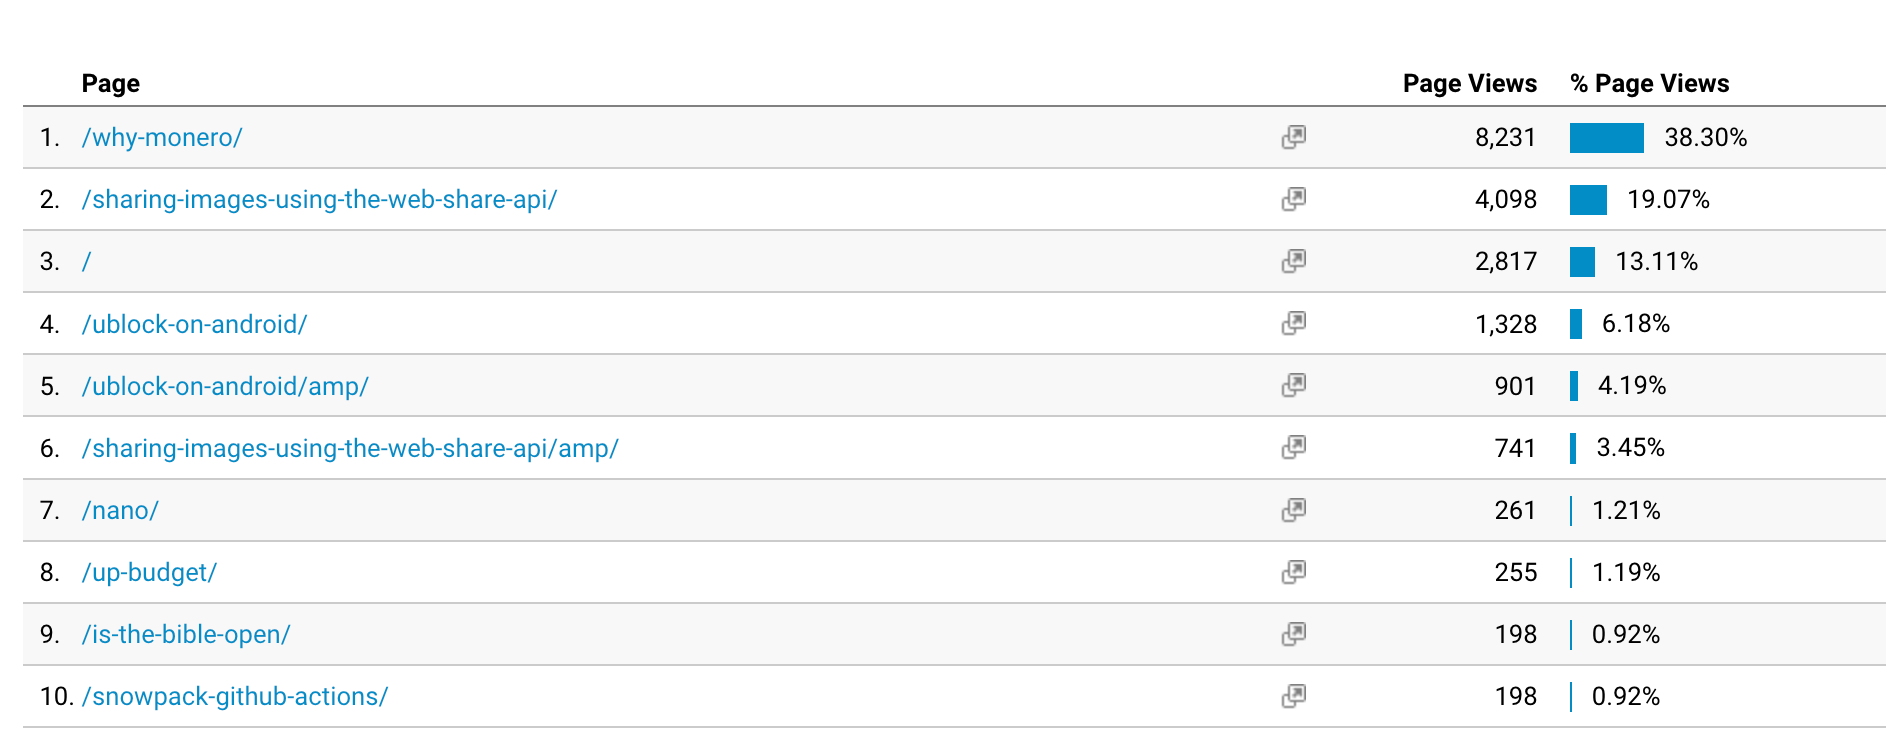Viewport: 1898px width, 744px height.
Task: Open /snowpack-github-actions/ external-link icon
Action: click(x=1293, y=696)
